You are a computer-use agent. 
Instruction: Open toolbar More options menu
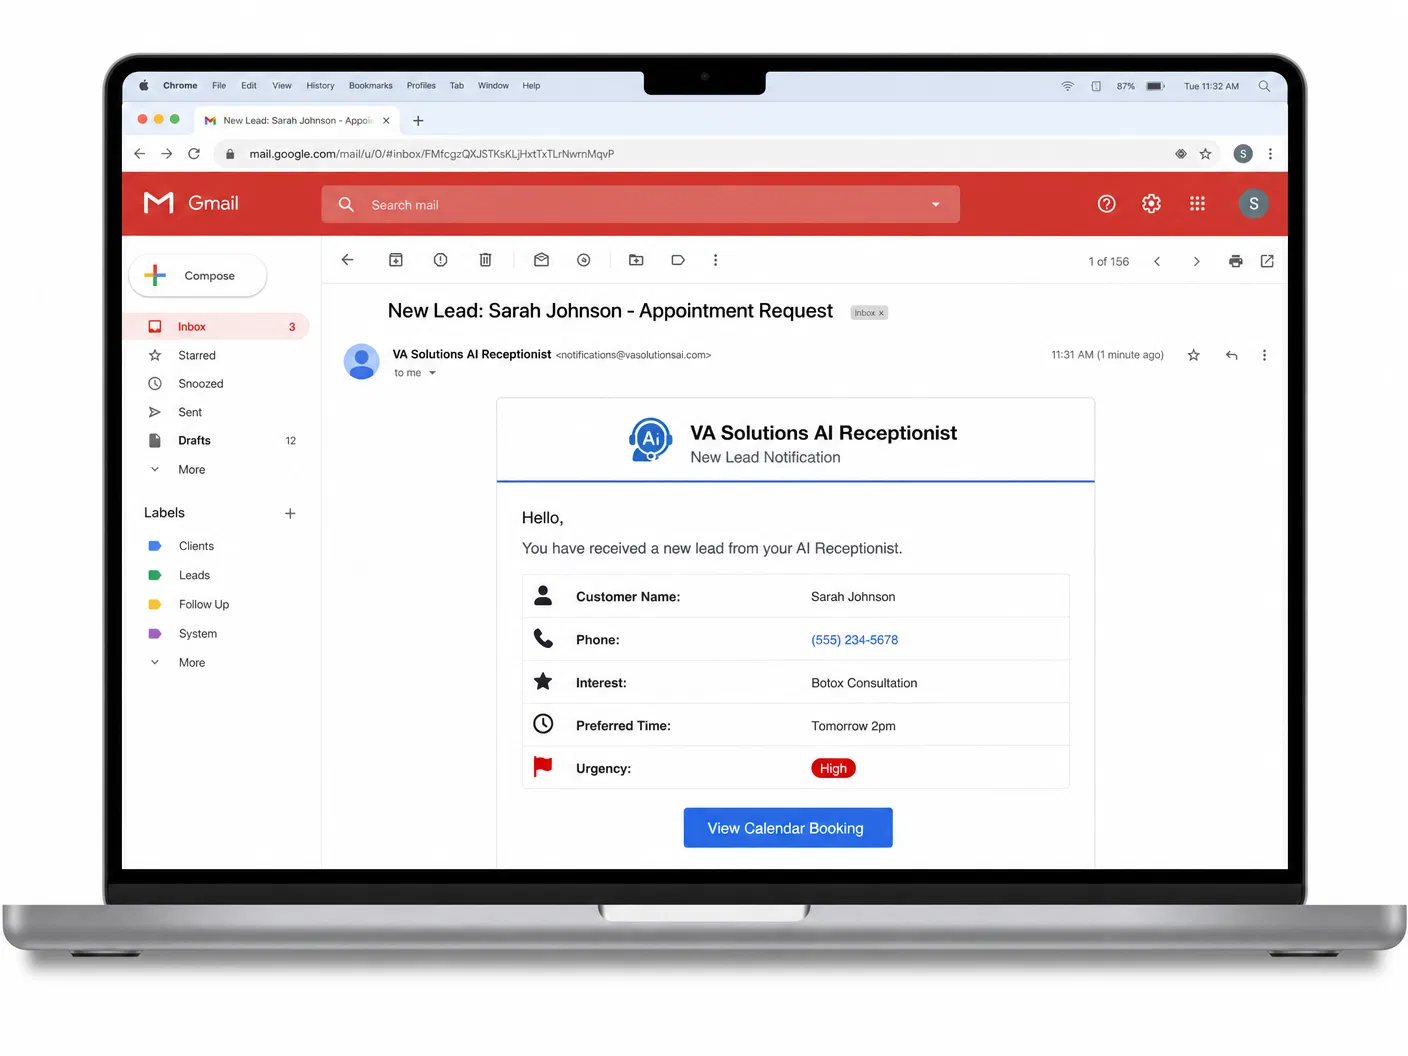(x=715, y=260)
